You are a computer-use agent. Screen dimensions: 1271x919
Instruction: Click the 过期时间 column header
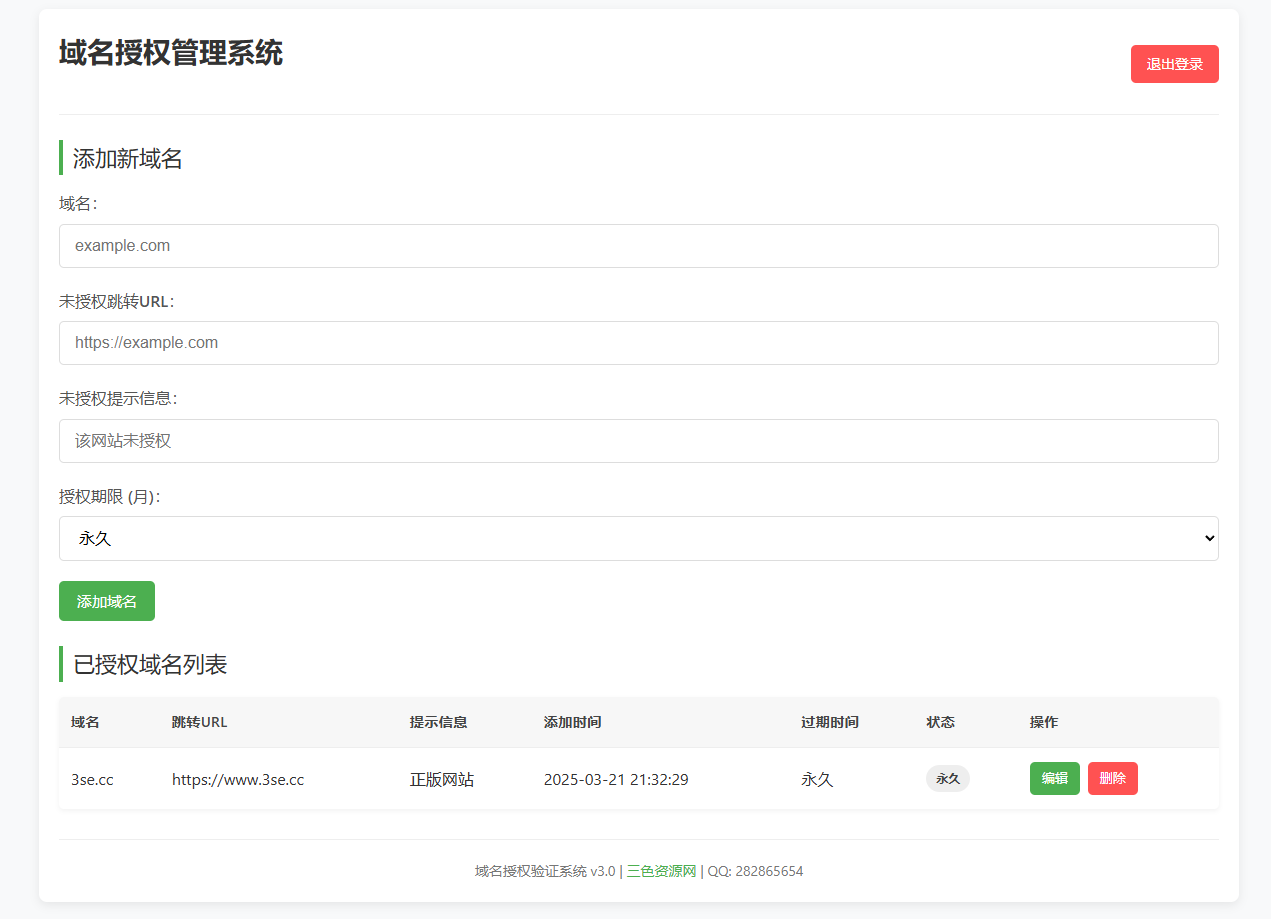[x=829, y=722]
